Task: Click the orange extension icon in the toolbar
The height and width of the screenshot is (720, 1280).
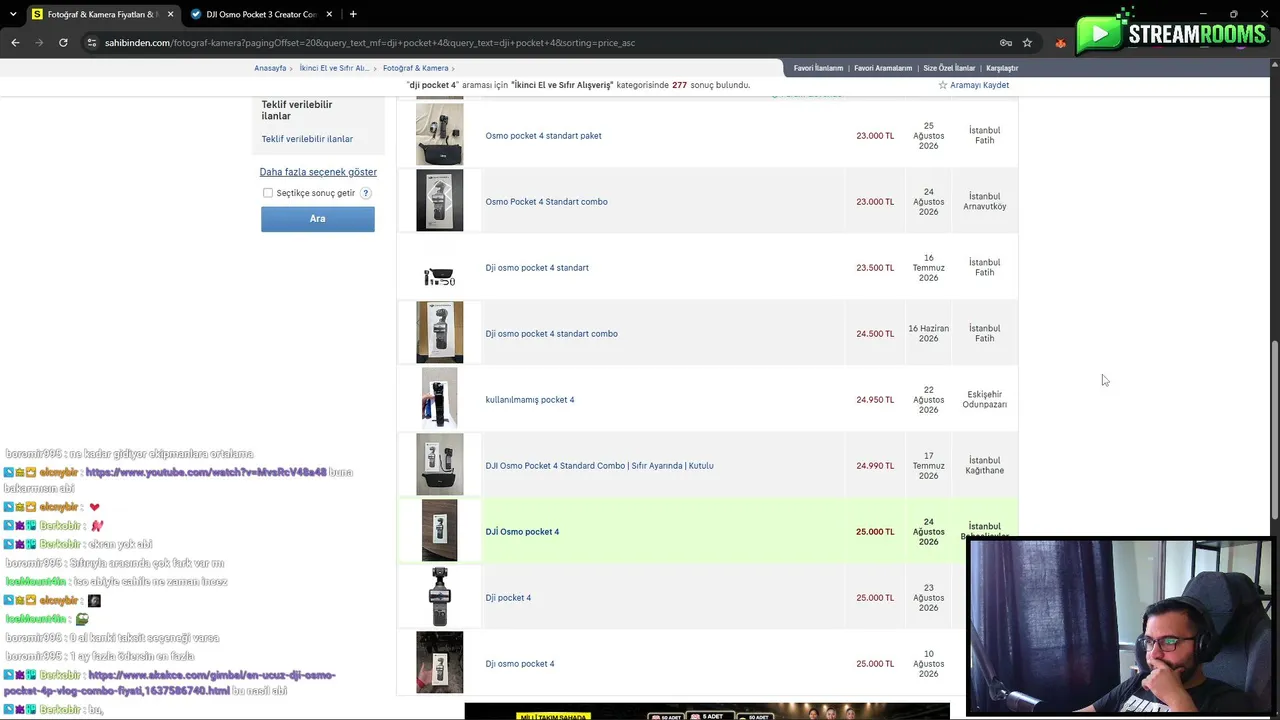Action: tap(1060, 43)
